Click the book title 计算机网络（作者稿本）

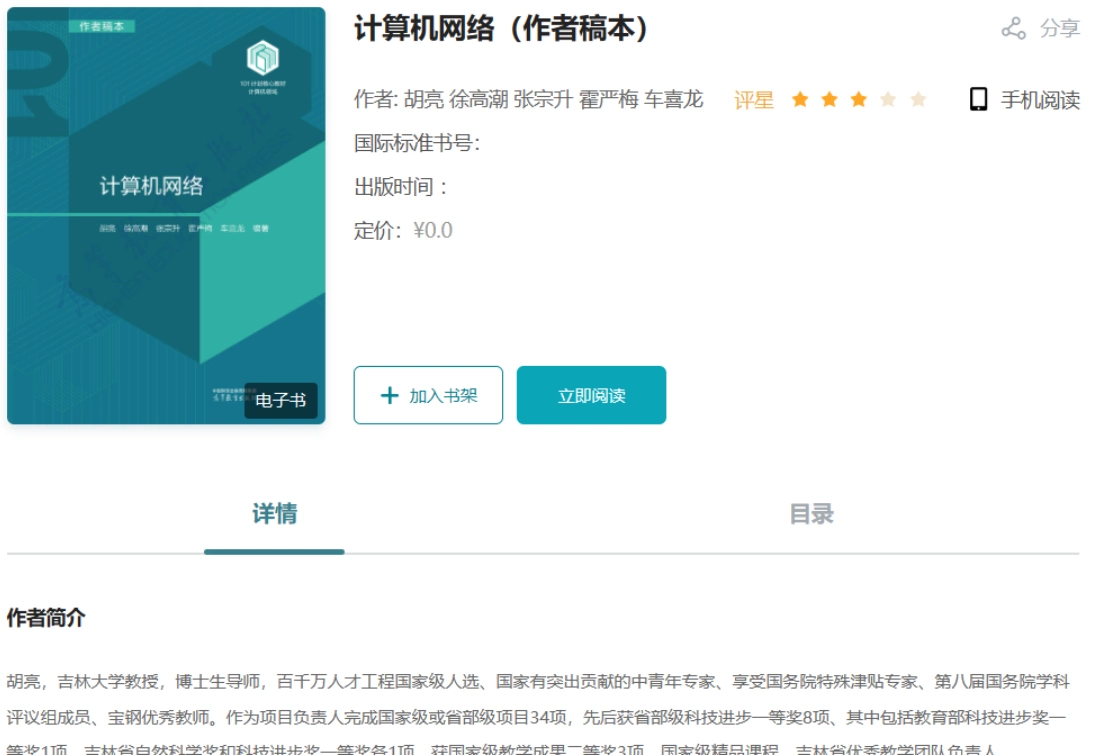click(x=502, y=29)
